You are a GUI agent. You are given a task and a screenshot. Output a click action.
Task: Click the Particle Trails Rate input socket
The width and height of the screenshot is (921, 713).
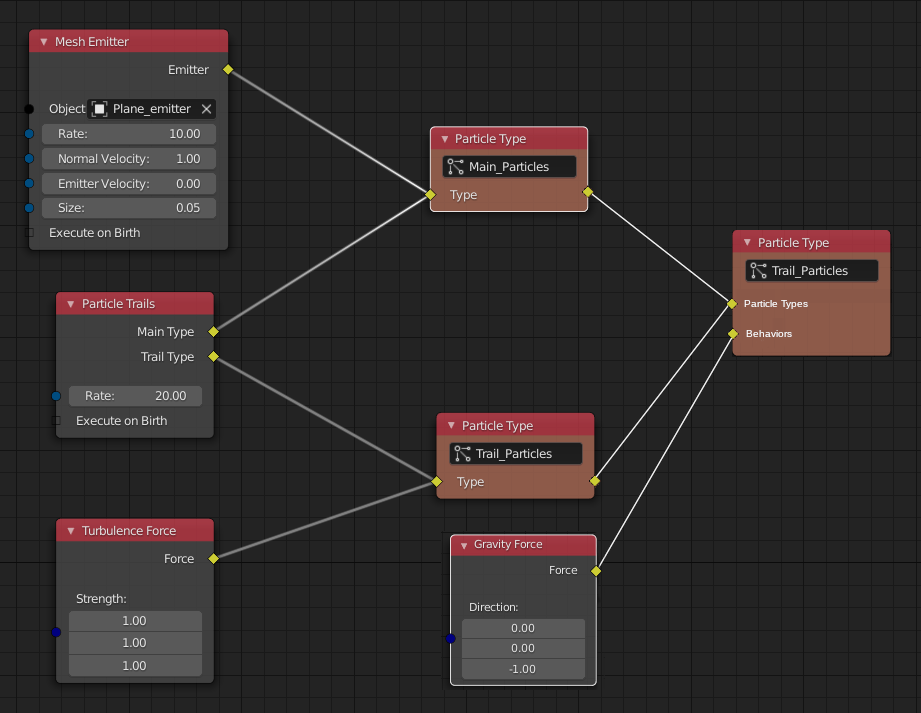coord(56,396)
